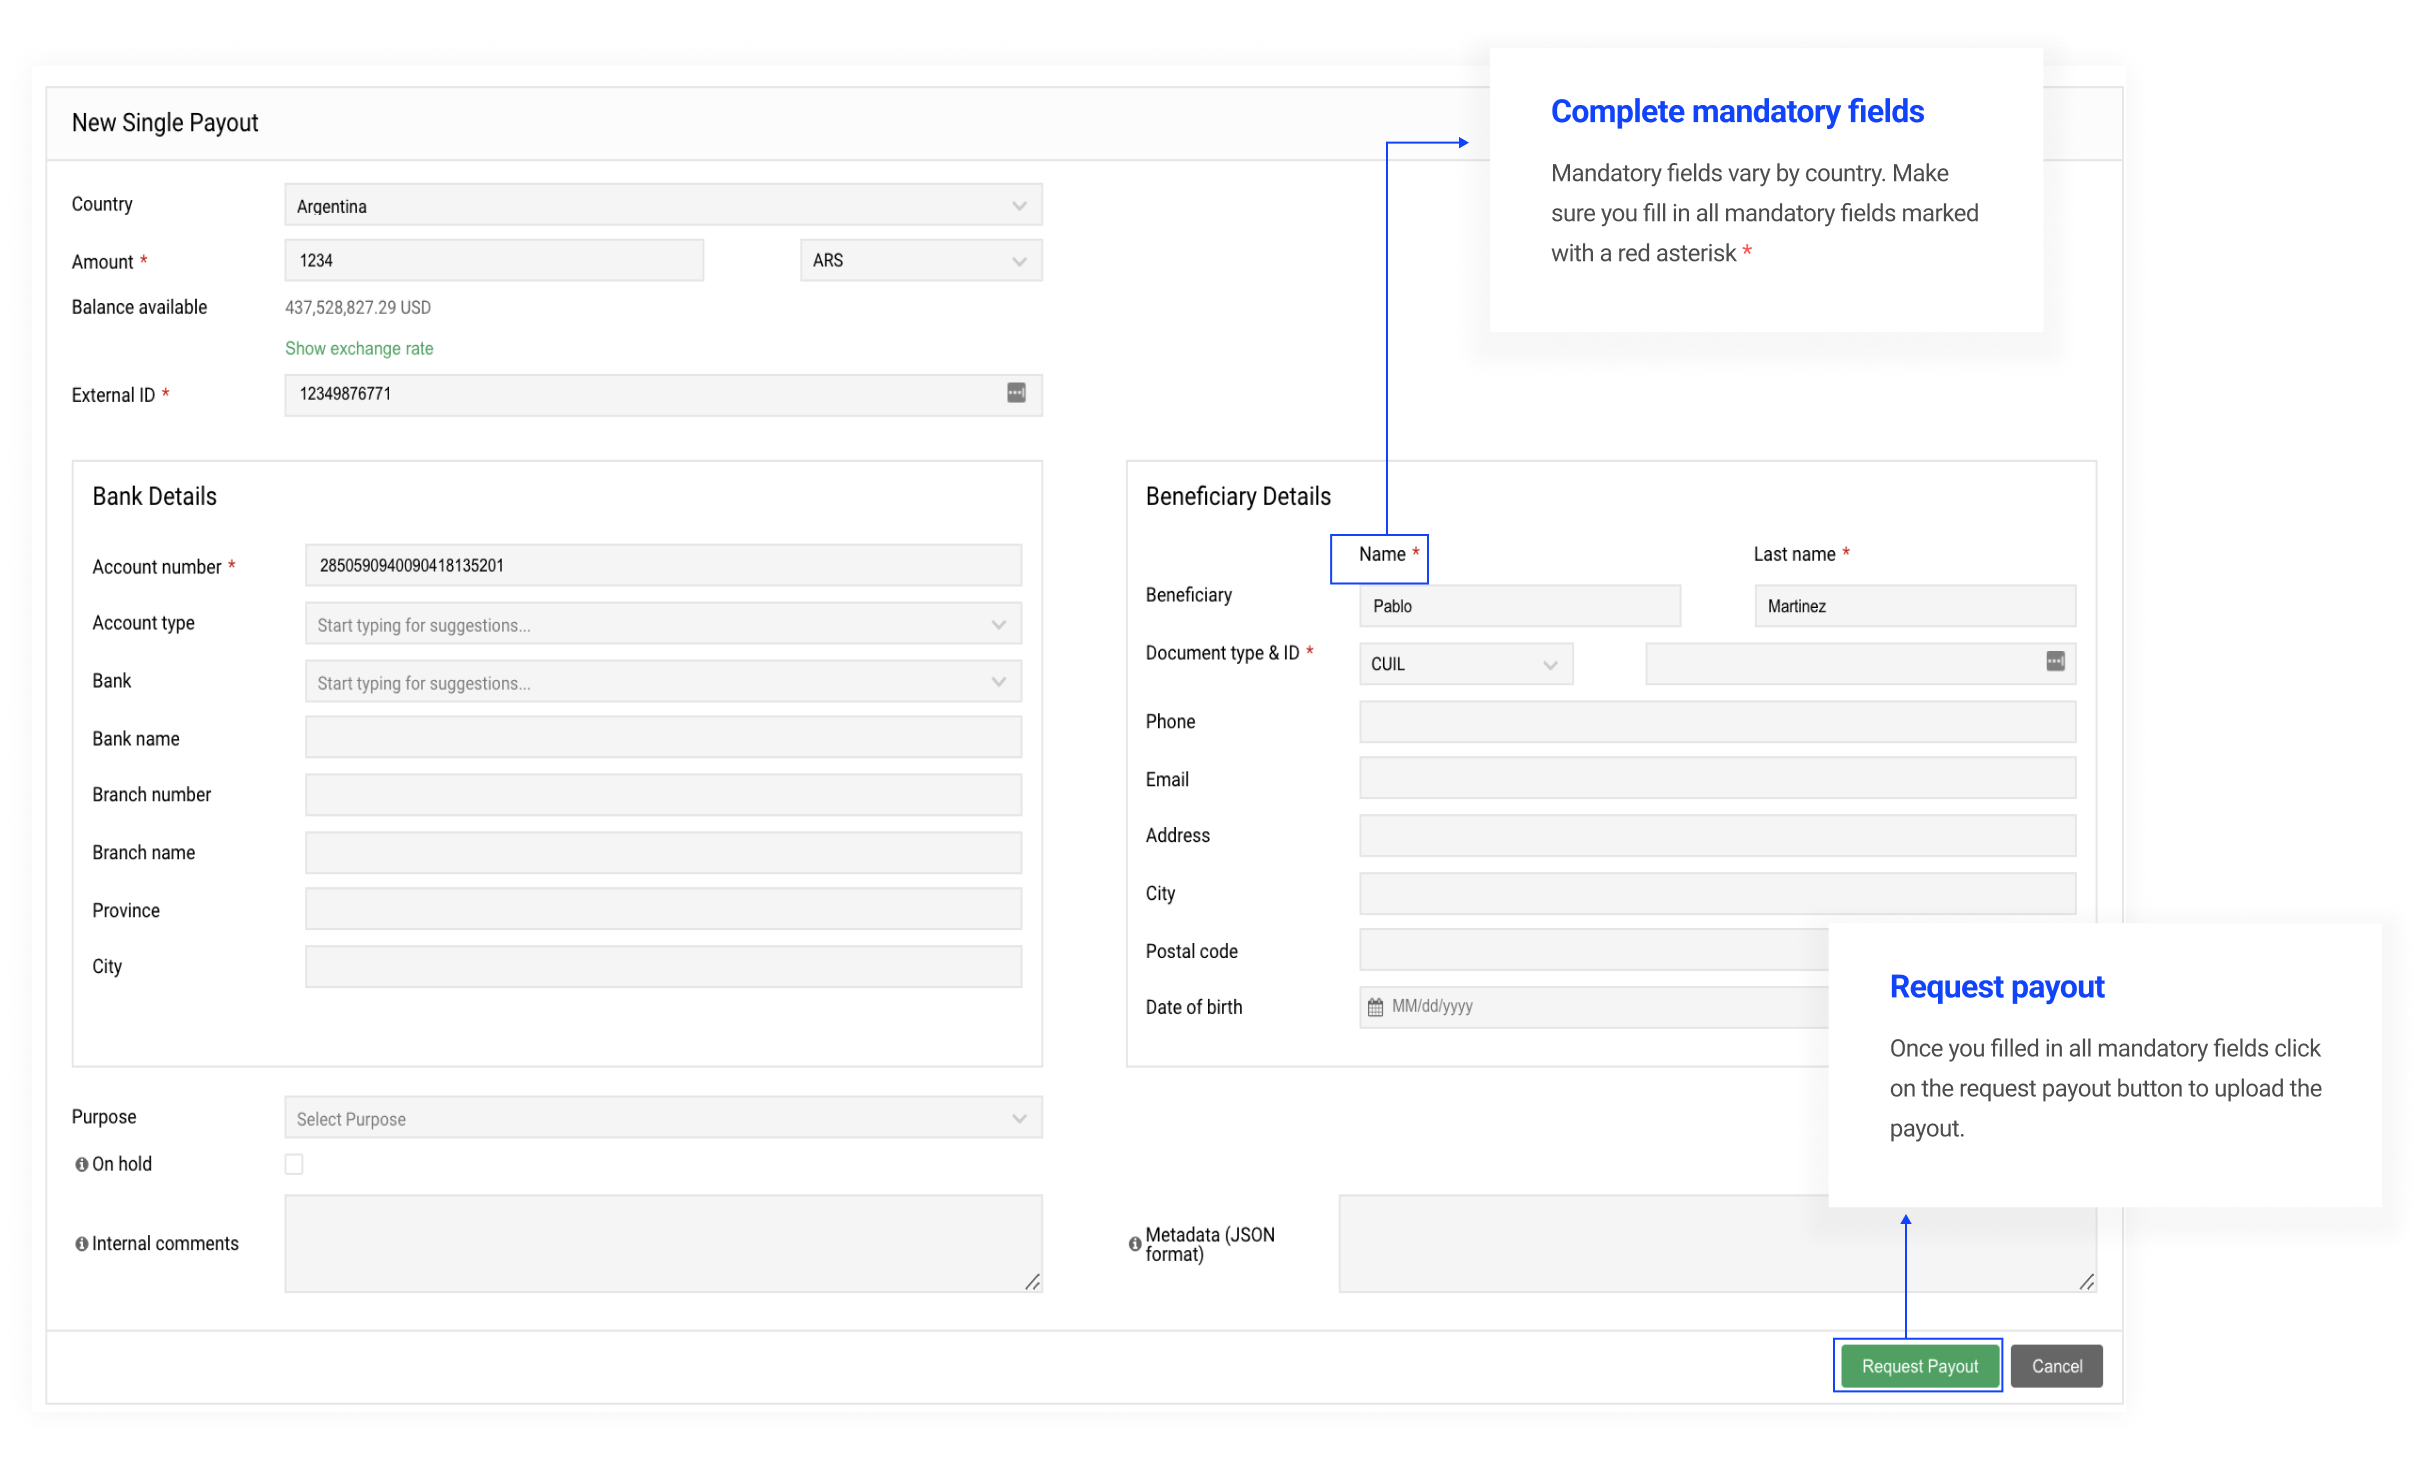Enable the On hold checkbox
This screenshot has width=2414, height=1460.
point(294,1164)
